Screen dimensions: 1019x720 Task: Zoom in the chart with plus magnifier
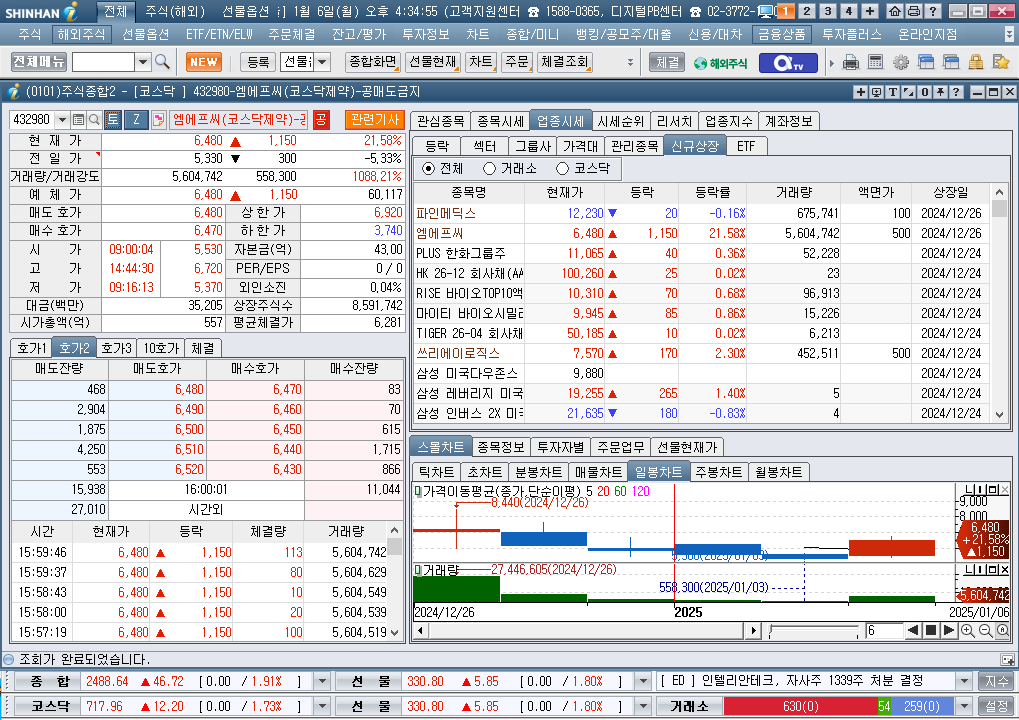pos(967,630)
